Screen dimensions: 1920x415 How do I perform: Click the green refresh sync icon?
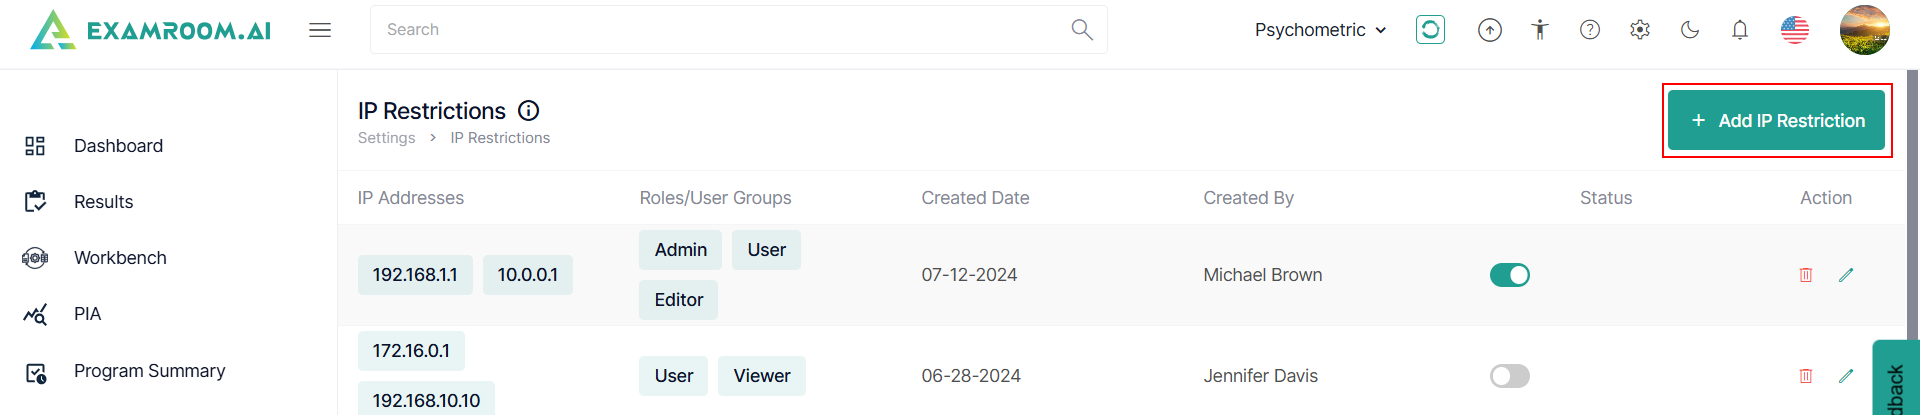pyautogui.click(x=1430, y=30)
